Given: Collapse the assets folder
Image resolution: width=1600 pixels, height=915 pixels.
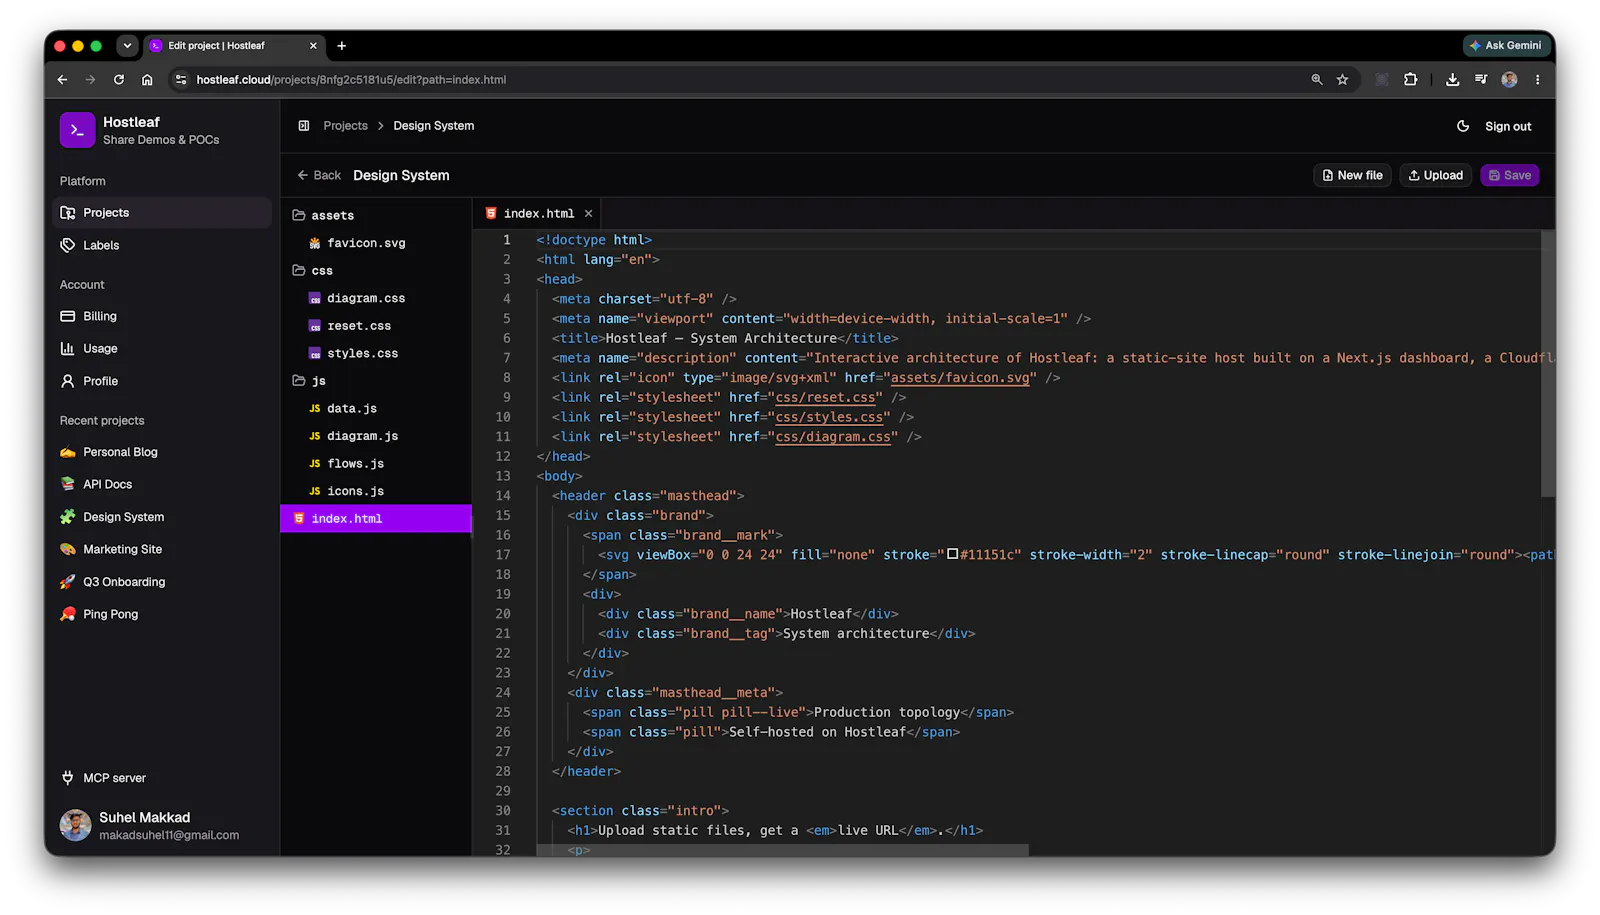Looking at the screenshot, I should coord(376,215).
